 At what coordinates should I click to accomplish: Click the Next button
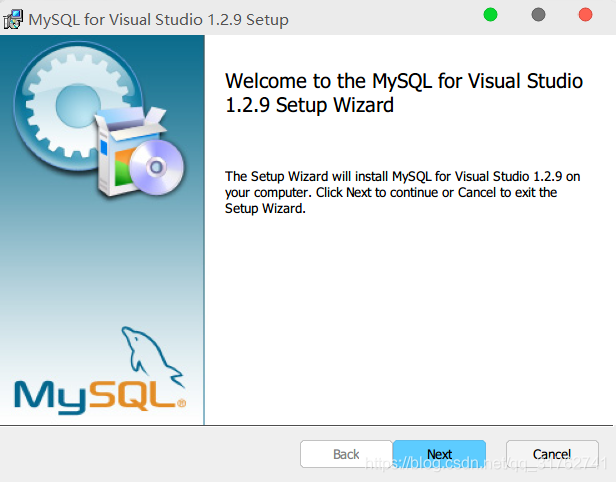tap(439, 454)
